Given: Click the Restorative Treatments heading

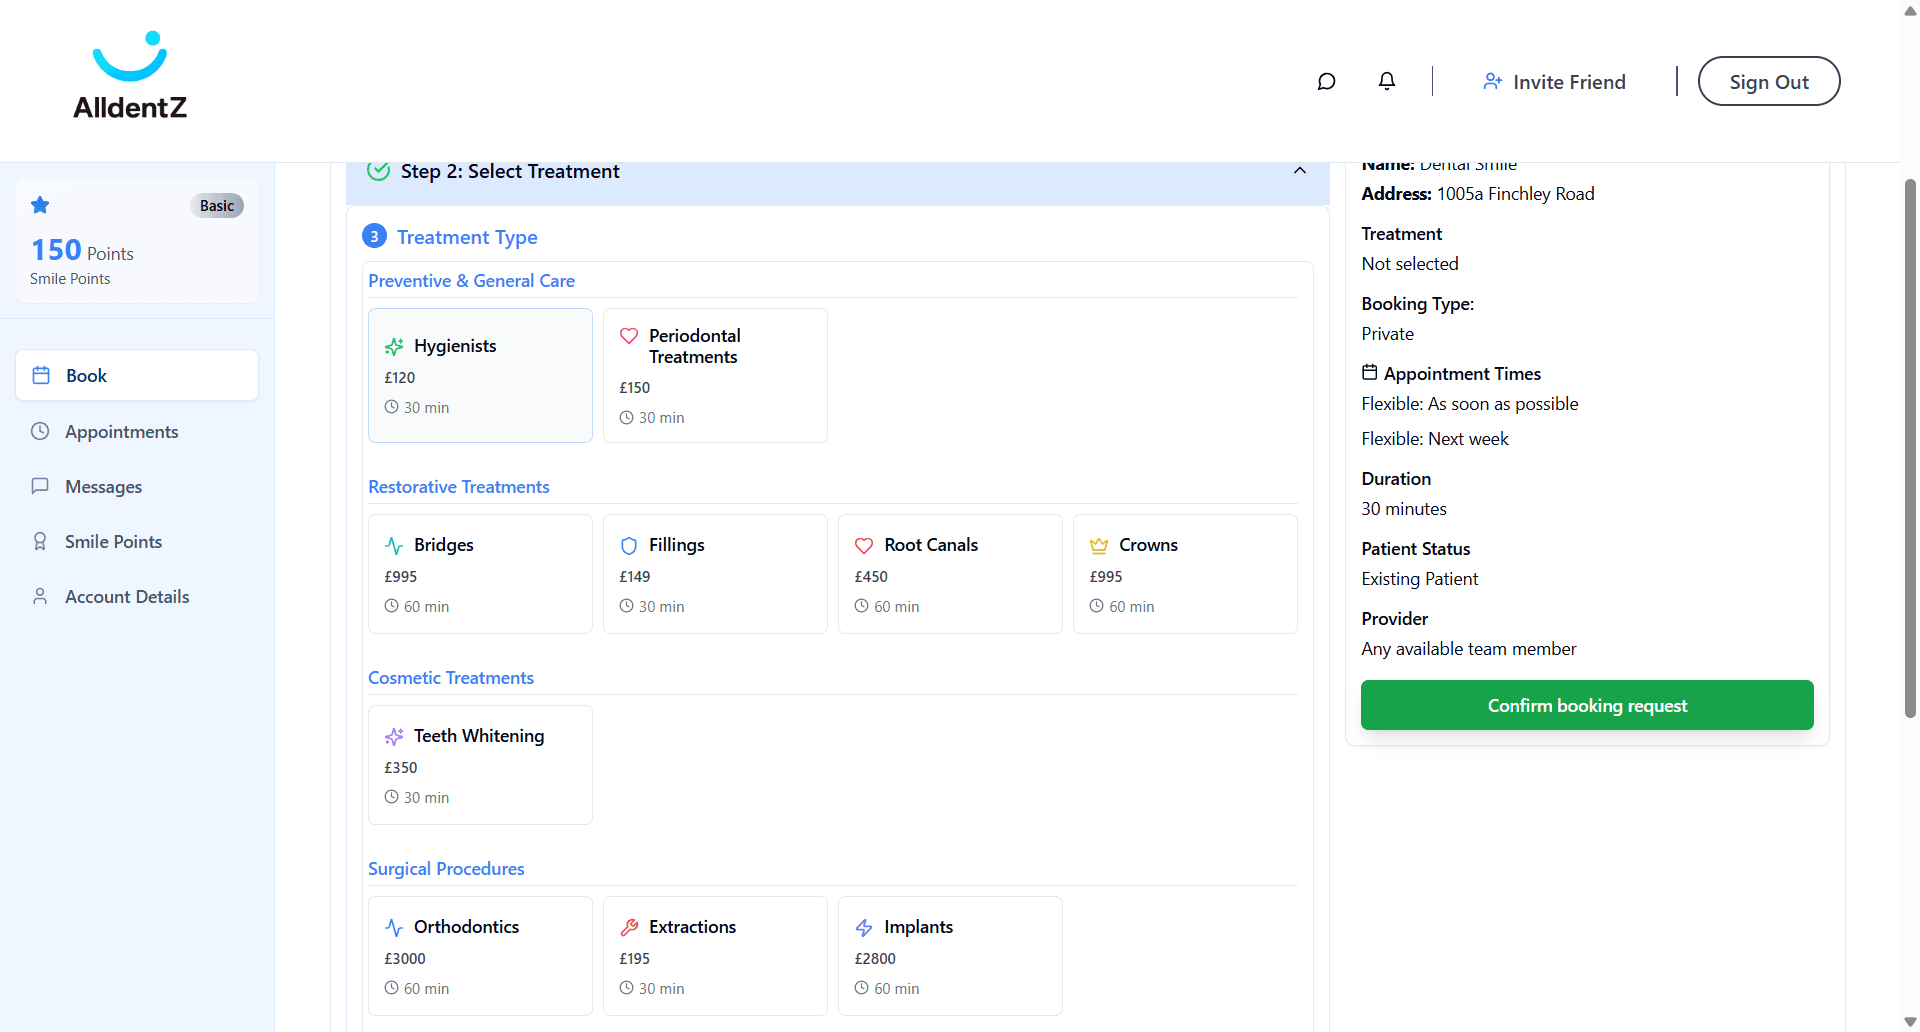Looking at the screenshot, I should pos(459,487).
